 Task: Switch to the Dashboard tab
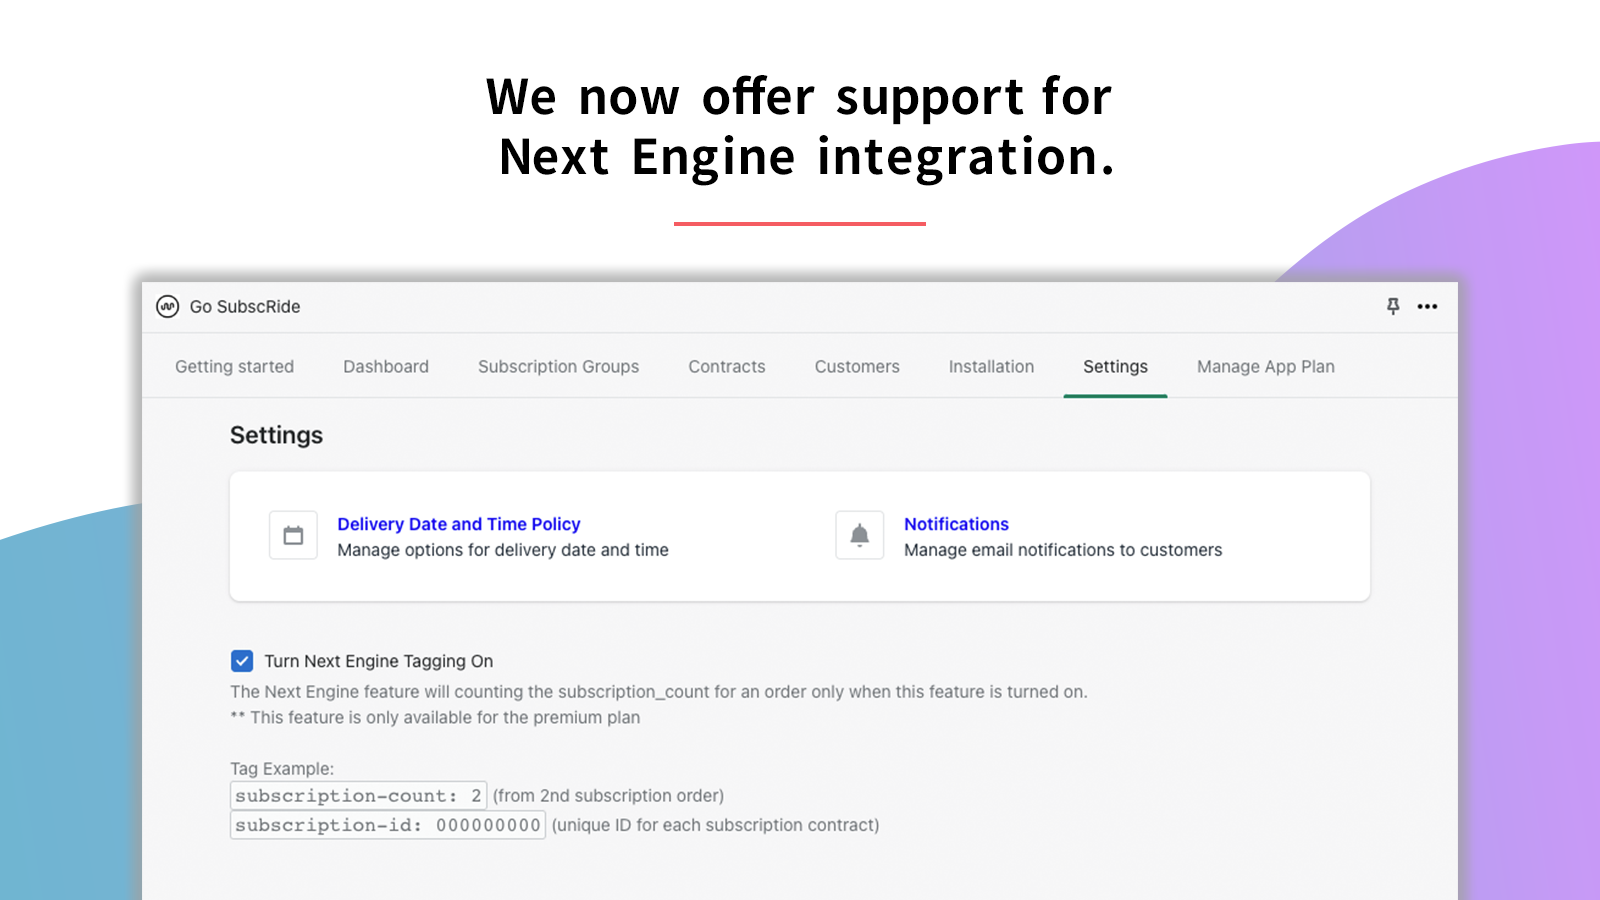coord(386,367)
